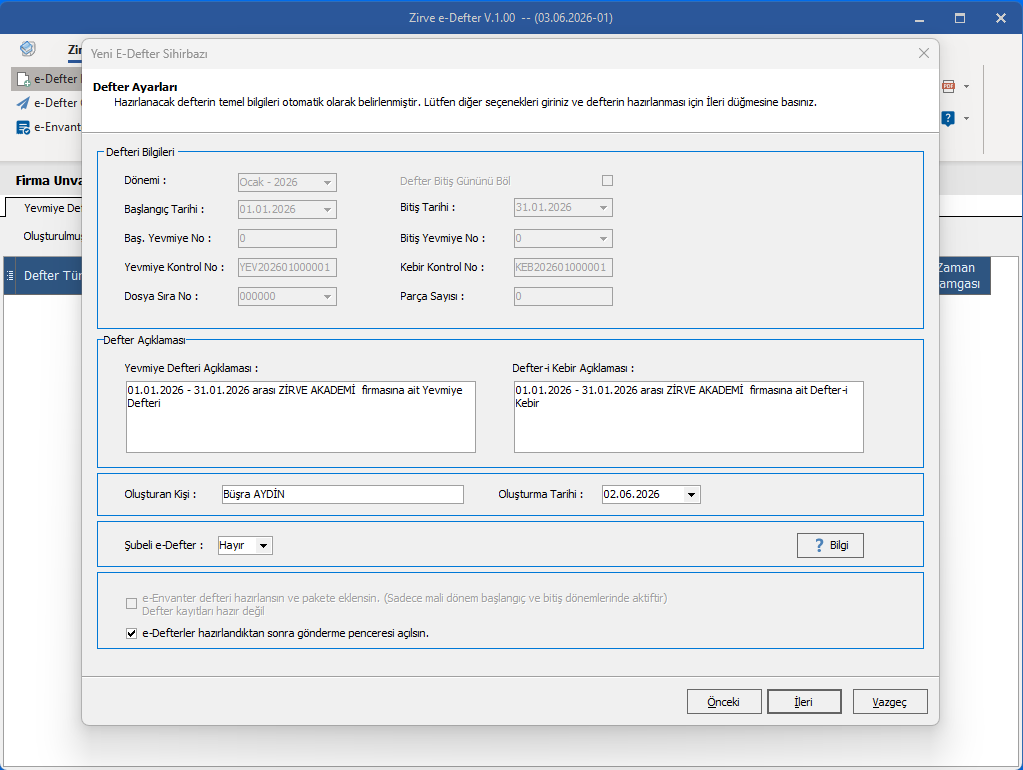Screen dimensions: 1023x770
Task: Toggle Defter Bitiş Gününü Böl checkbox
Action: tap(607, 181)
